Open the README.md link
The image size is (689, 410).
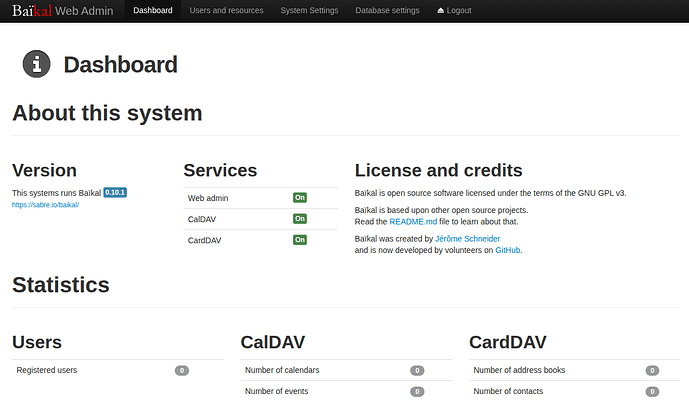tap(412, 221)
